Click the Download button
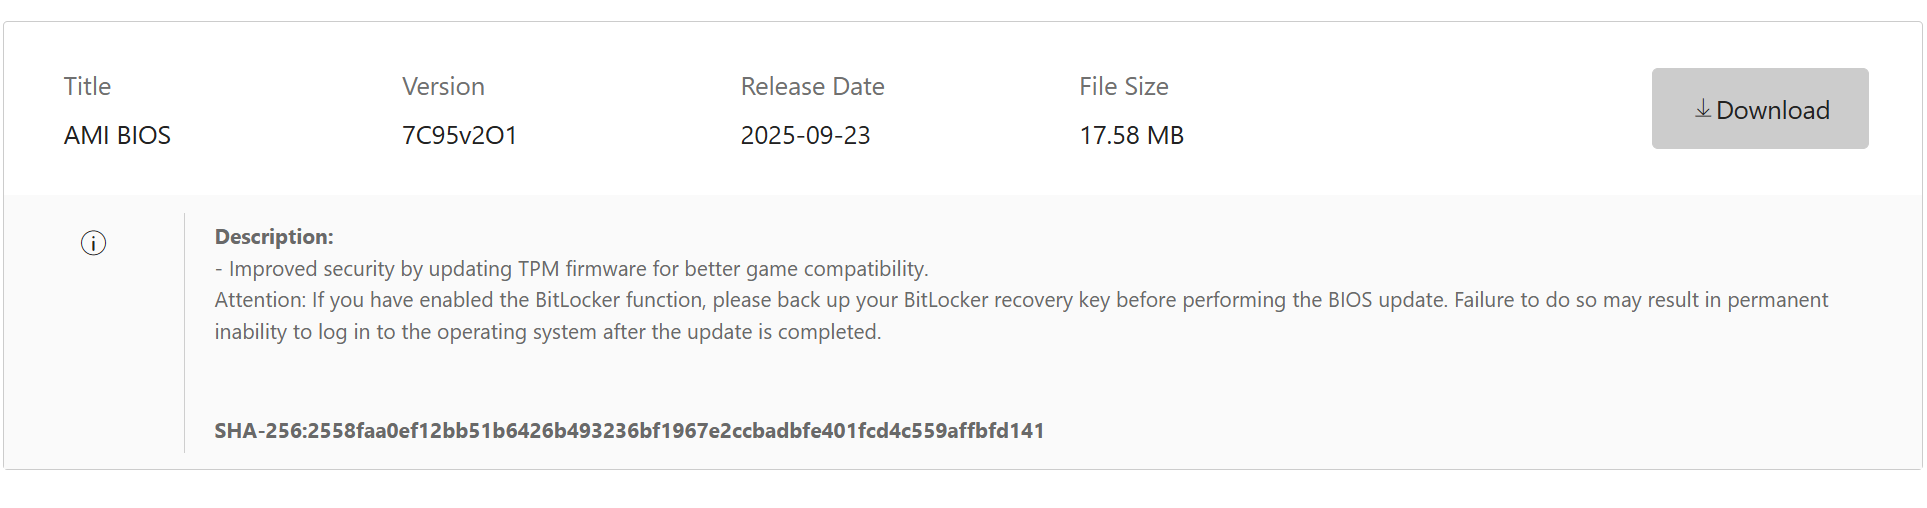 [x=1759, y=109]
